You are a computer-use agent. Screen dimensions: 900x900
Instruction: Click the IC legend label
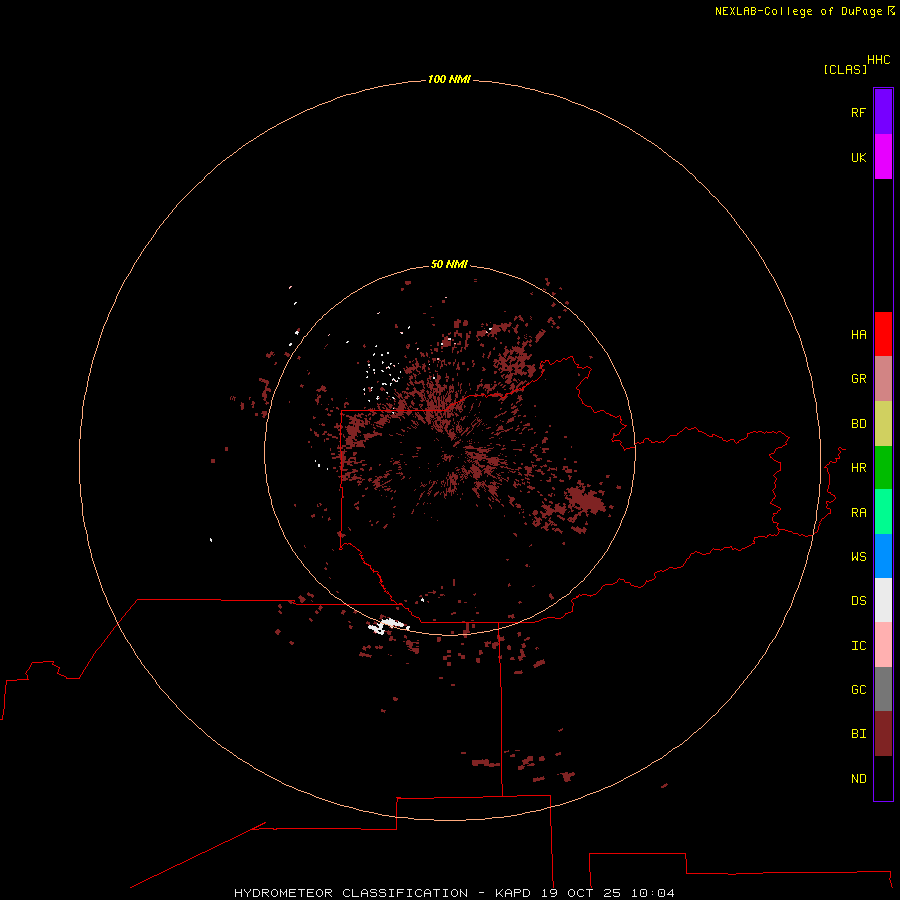(x=858, y=646)
